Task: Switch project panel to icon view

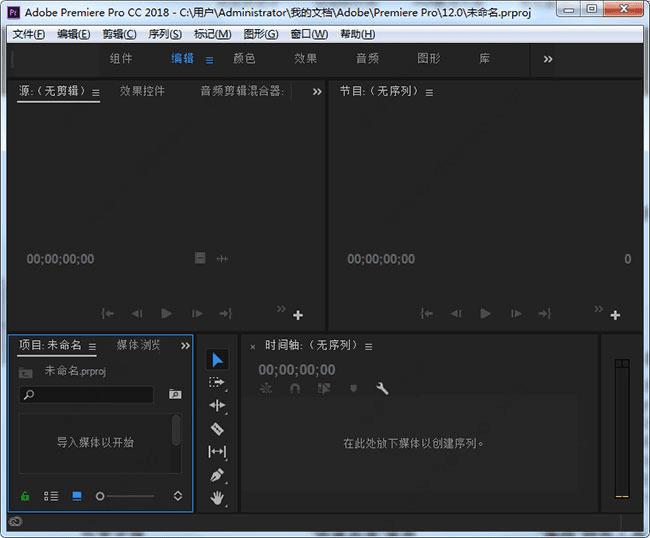Action: [x=77, y=496]
